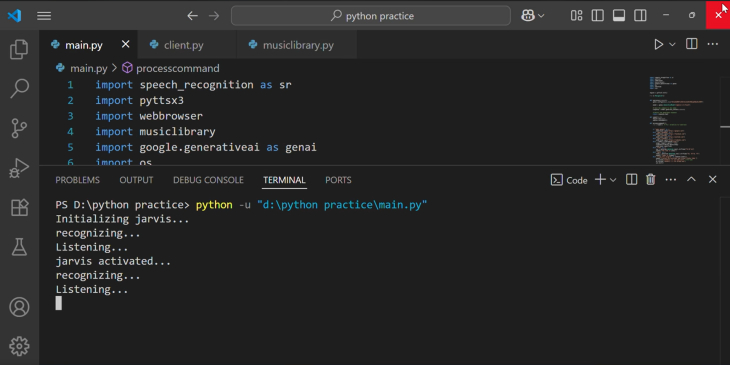Open the Accounts menu
This screenshot has width=730, height=365.
[19, 307]
